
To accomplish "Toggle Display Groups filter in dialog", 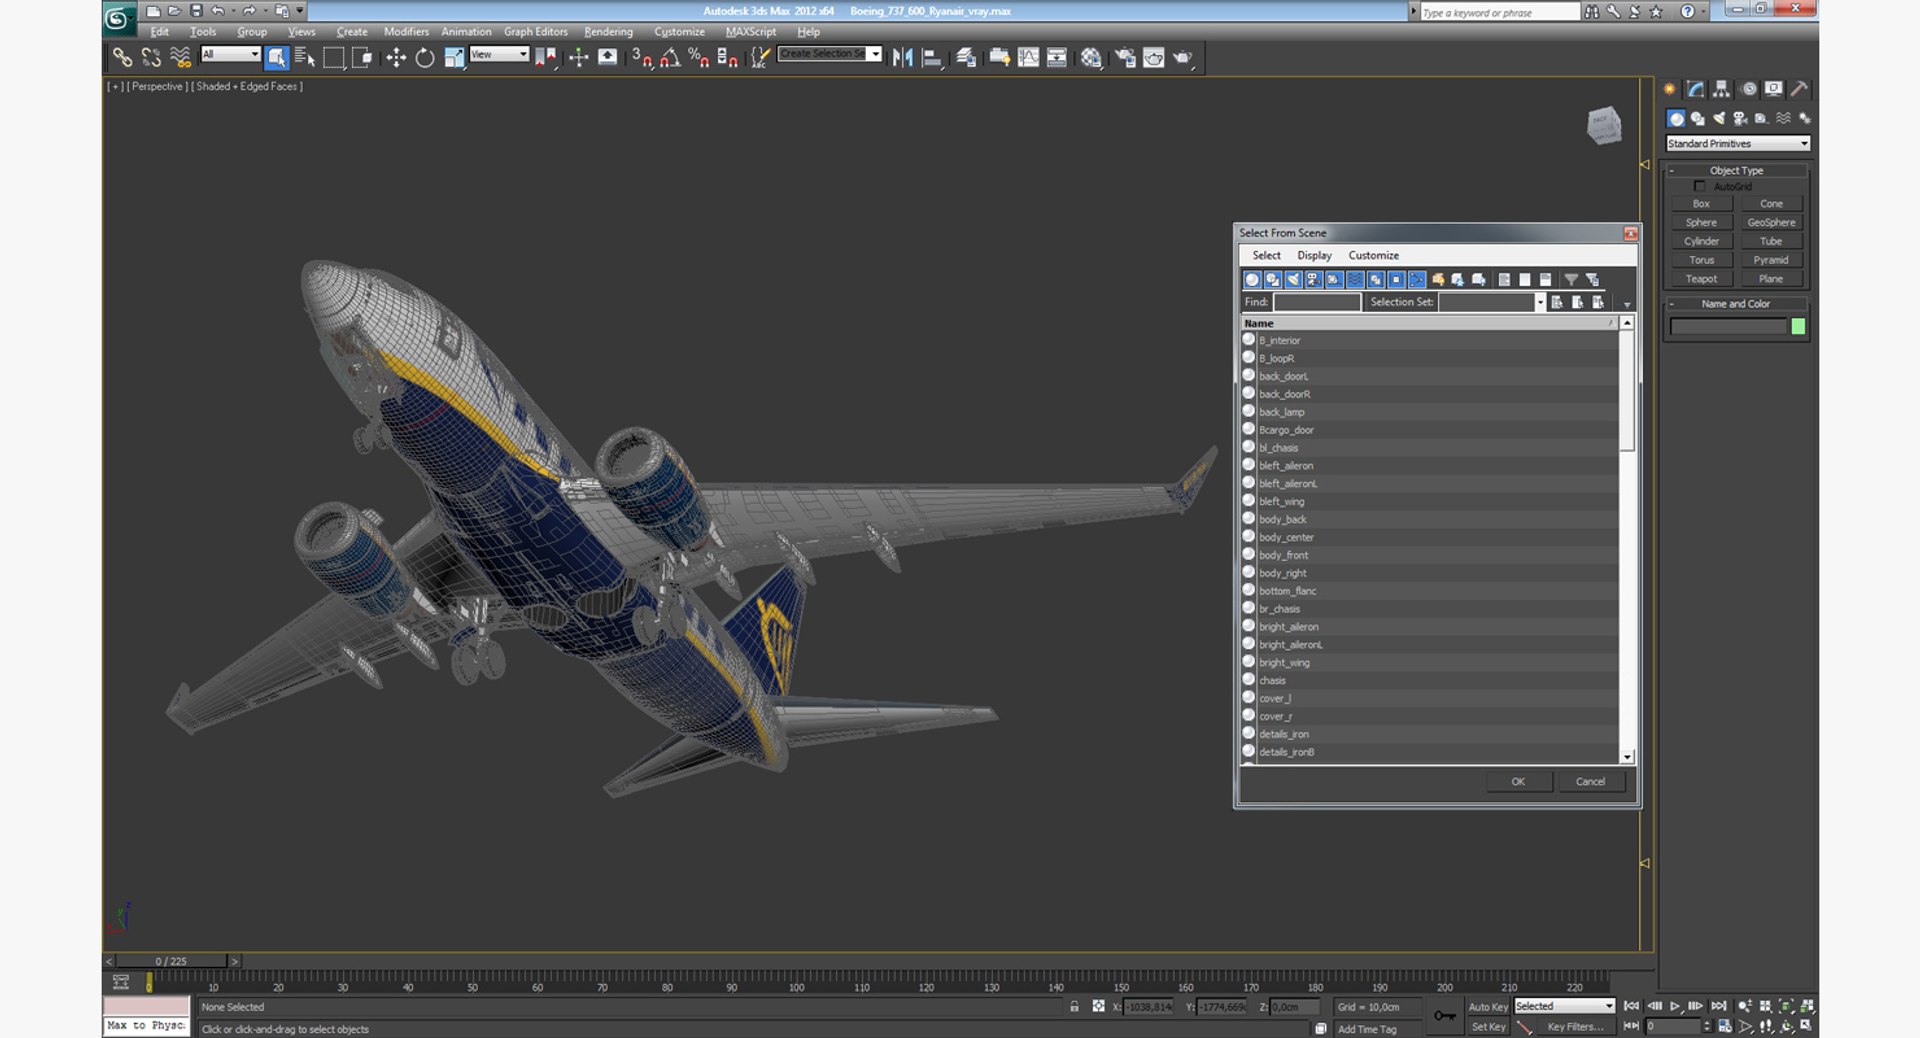I will [x=1376, y=280].
